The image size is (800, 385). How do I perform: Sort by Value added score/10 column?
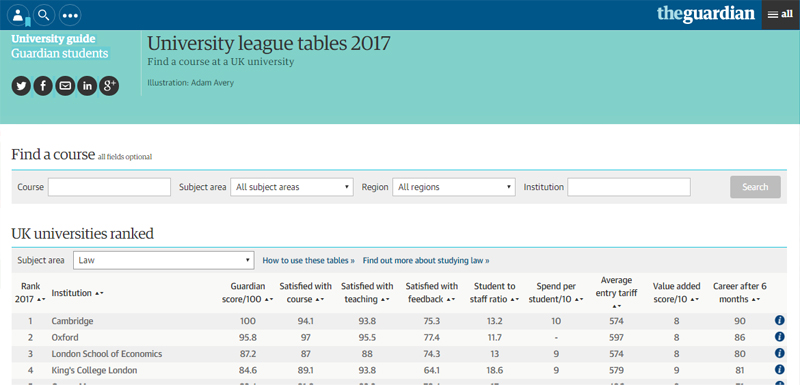click(x=677, y=293)
